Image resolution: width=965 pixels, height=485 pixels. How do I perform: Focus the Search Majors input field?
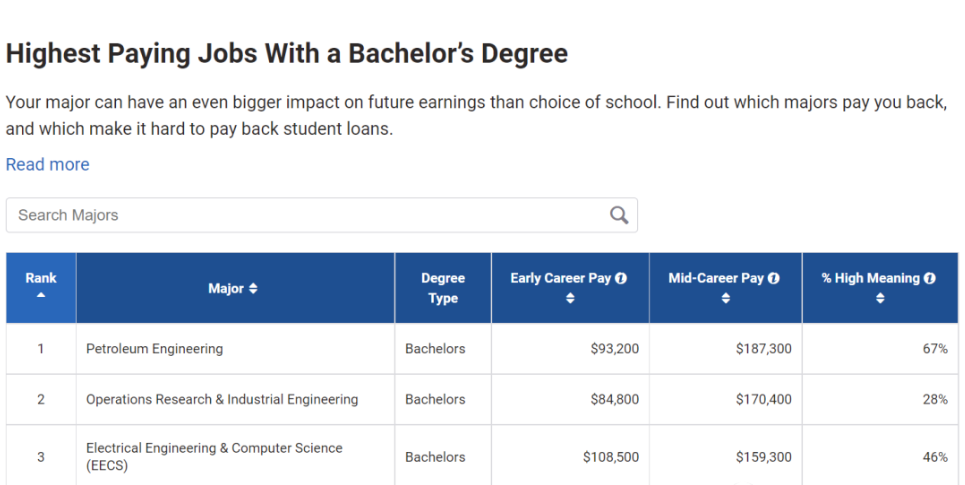[322, 215]
